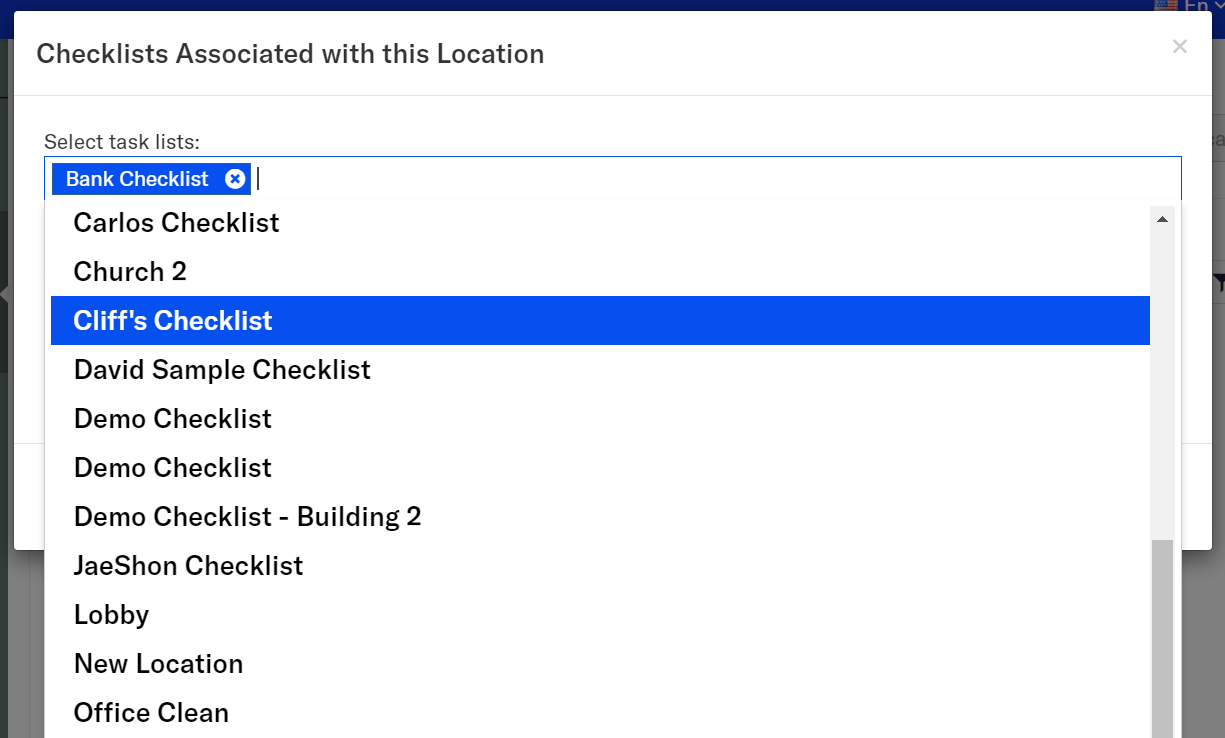Screen dimensions: 1225x738
Task: Click the Bank Checklist tag label
Action: (137, 179)
